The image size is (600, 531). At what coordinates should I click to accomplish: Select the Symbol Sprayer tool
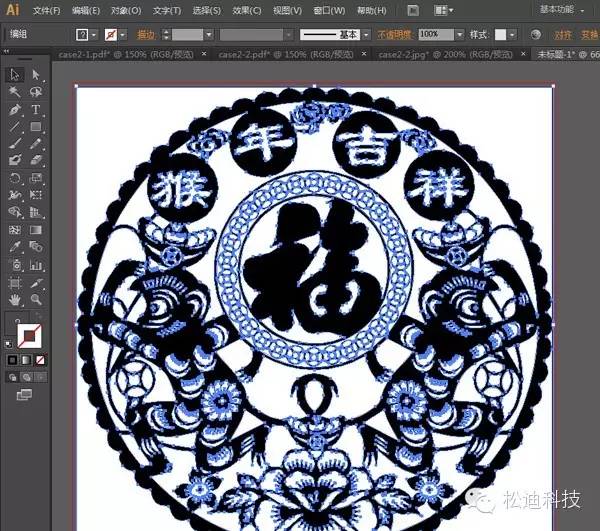tap(15, 265)
